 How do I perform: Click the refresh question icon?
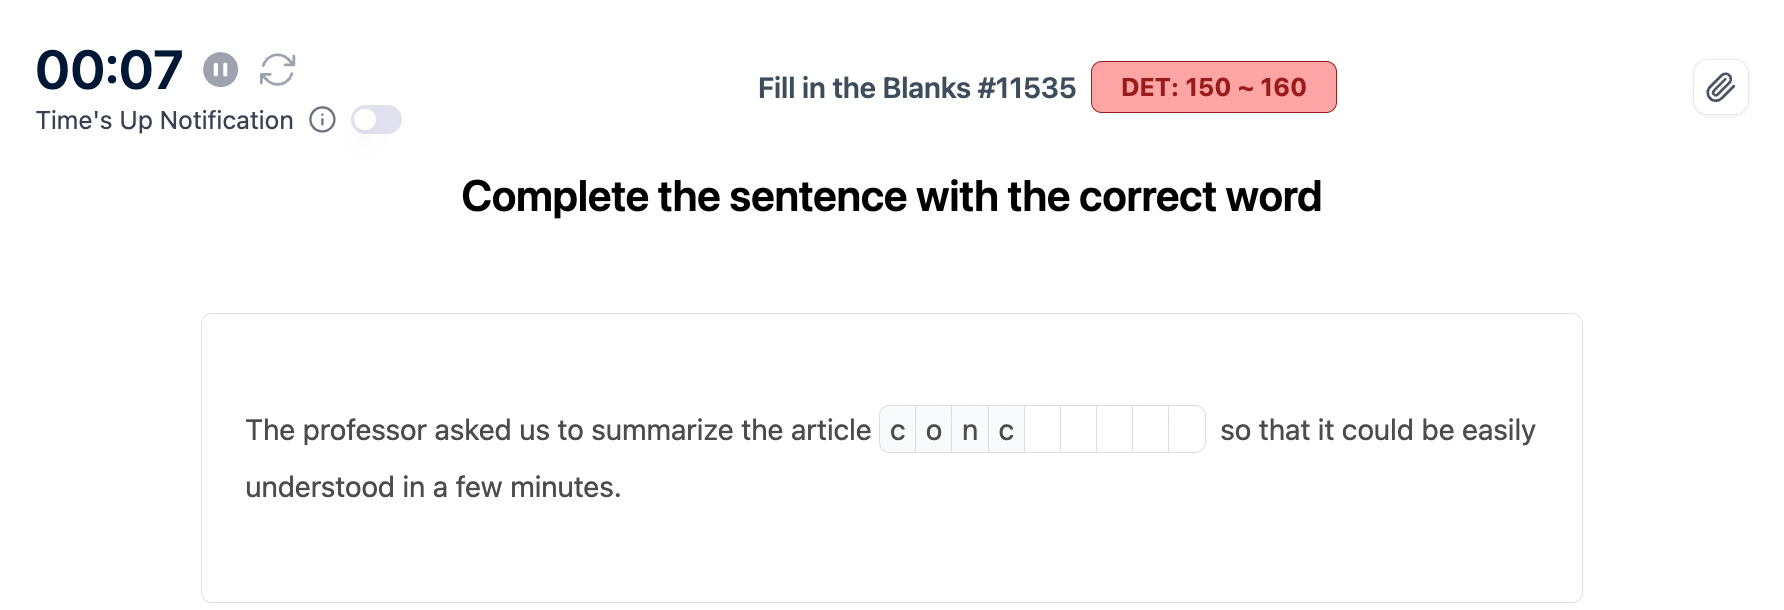pos(277,70)
